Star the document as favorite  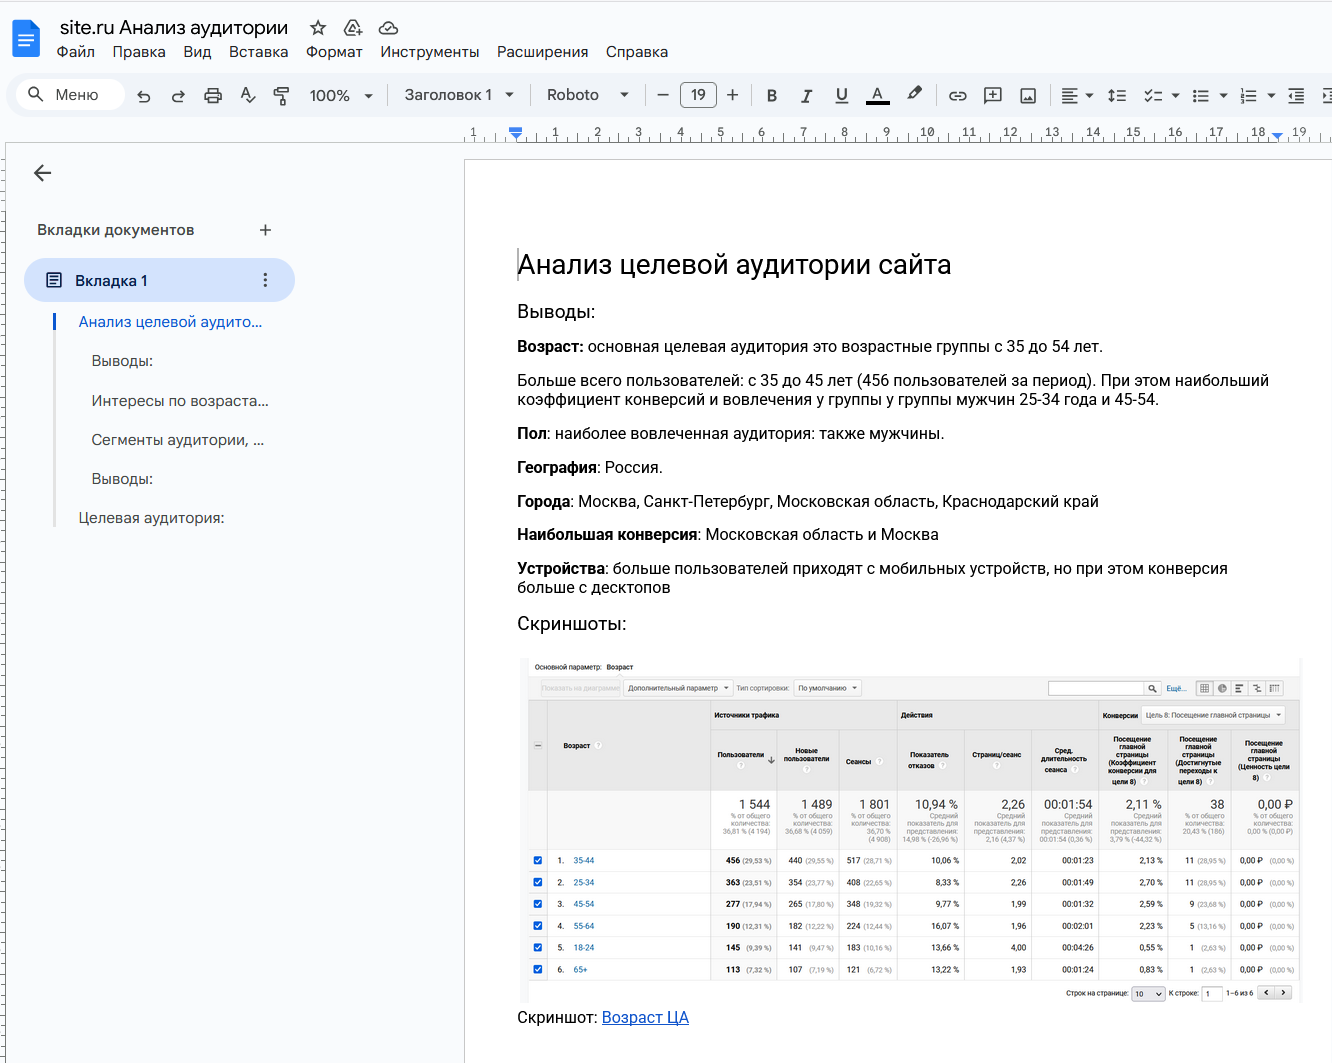[318, 28]
